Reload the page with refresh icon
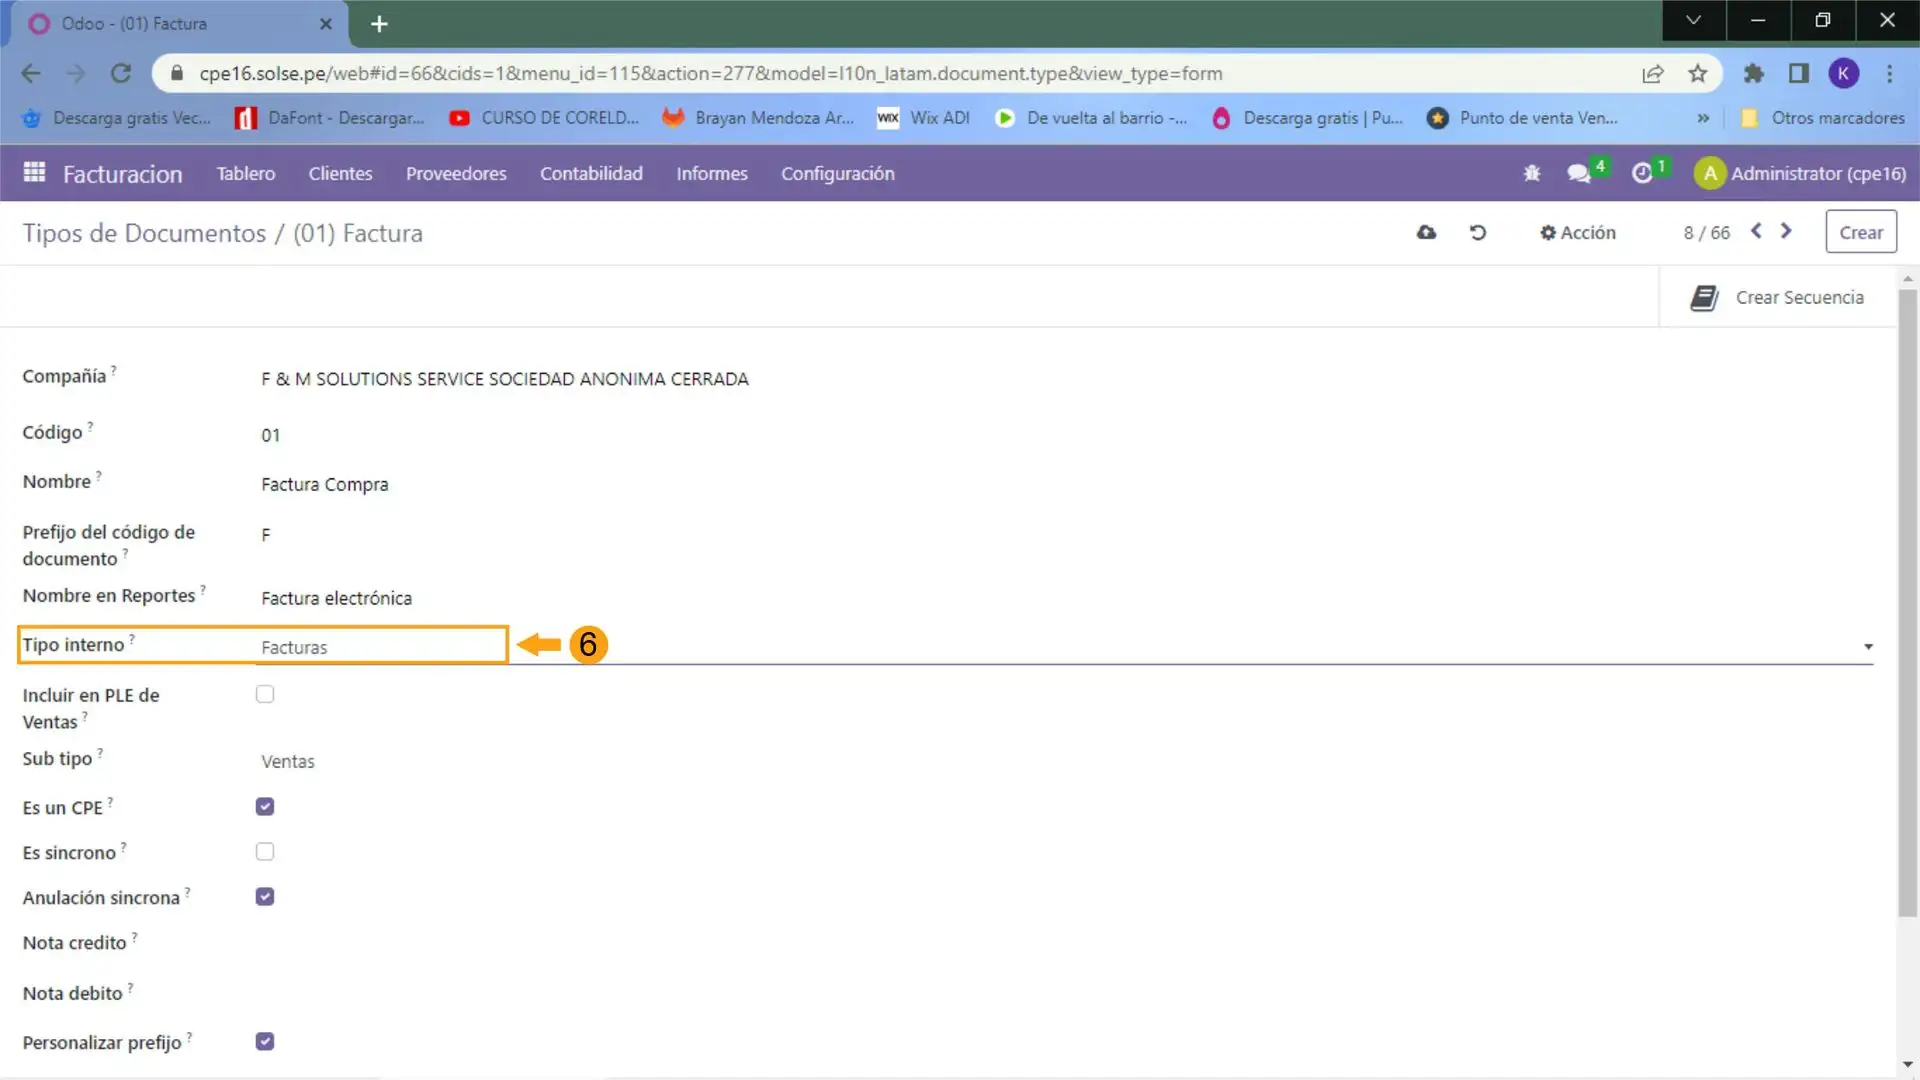1920x1080 pixels. coord(121,73)
